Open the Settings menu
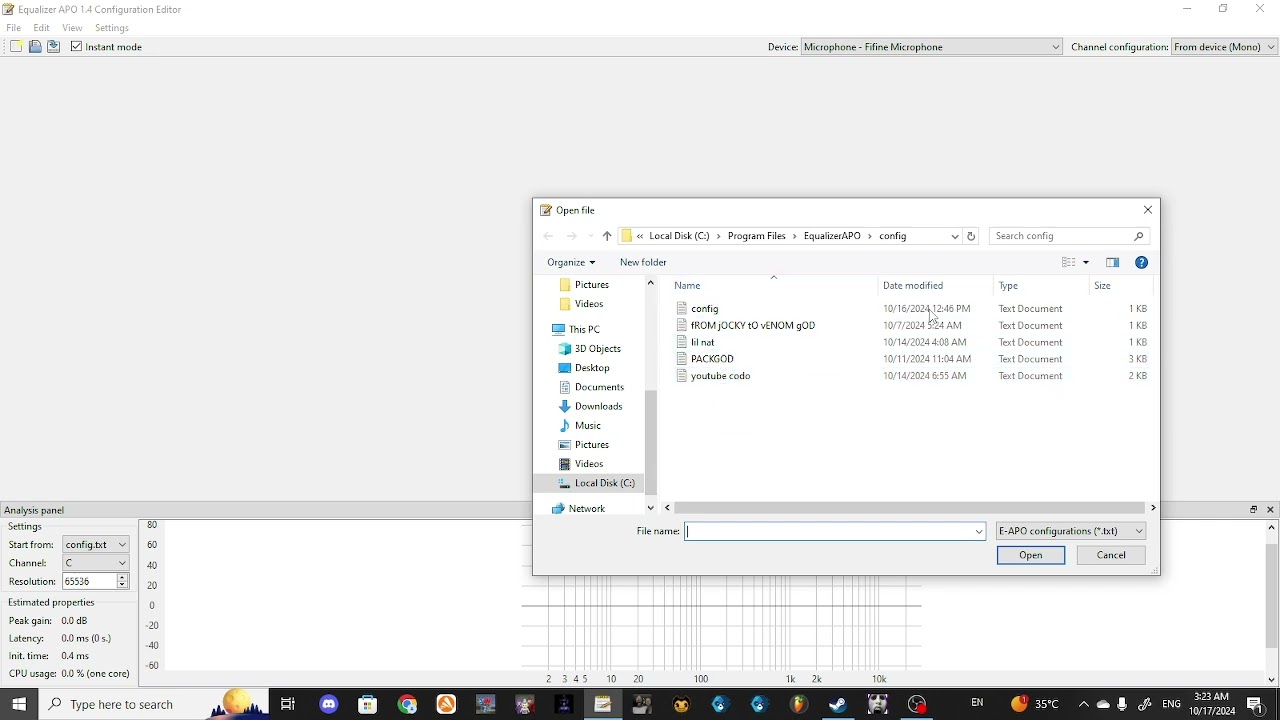Image resolution: width=1280 pixels, height=720 pixels. (113, 28)
